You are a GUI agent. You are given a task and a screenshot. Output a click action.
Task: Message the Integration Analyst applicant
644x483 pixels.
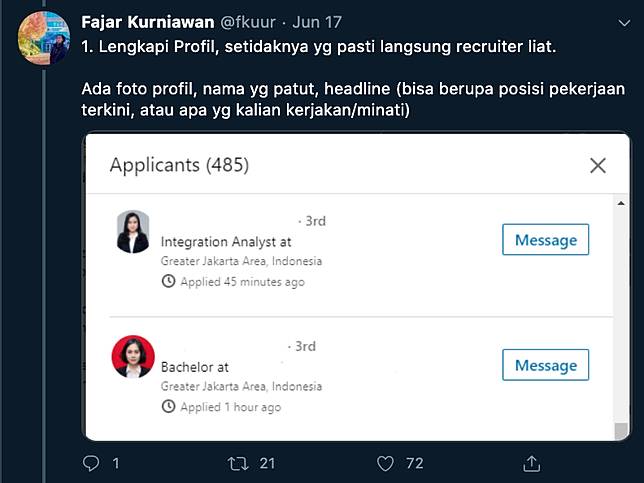545,239
